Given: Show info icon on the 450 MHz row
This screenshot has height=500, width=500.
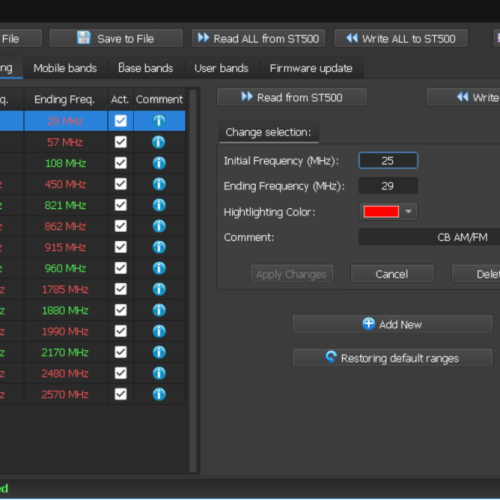Looking at the screenshot, I should 159,184.
